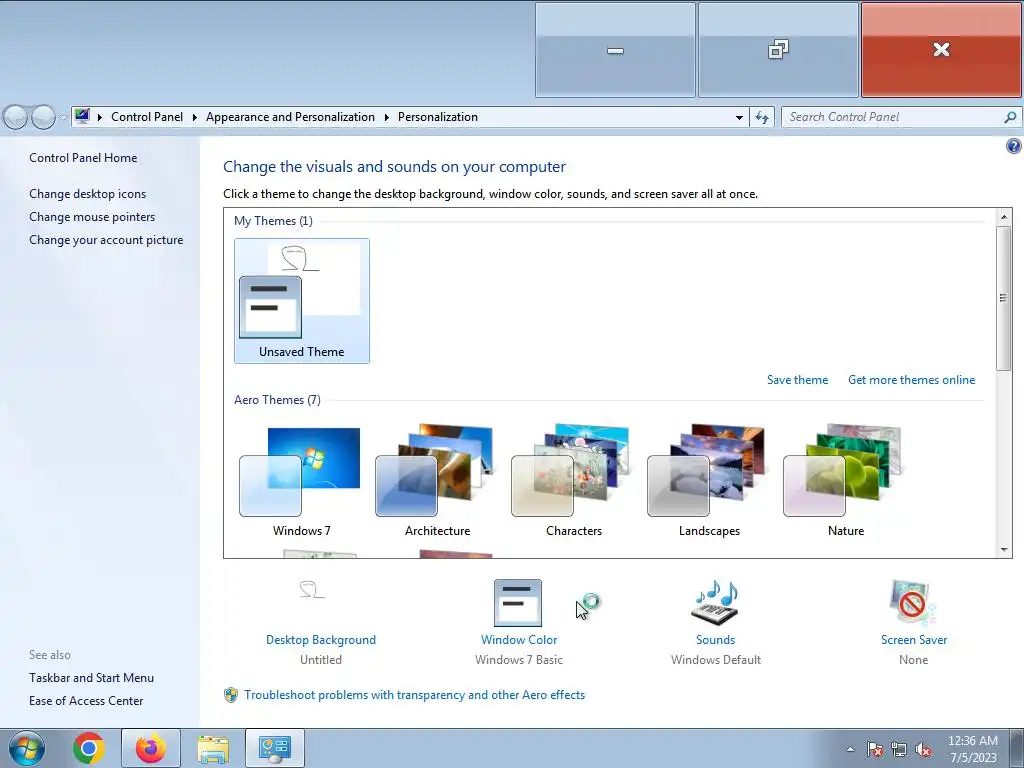Viewport: 1024px width, 768px height.
Task: Restore down the Personalization window
Action: 778,50
